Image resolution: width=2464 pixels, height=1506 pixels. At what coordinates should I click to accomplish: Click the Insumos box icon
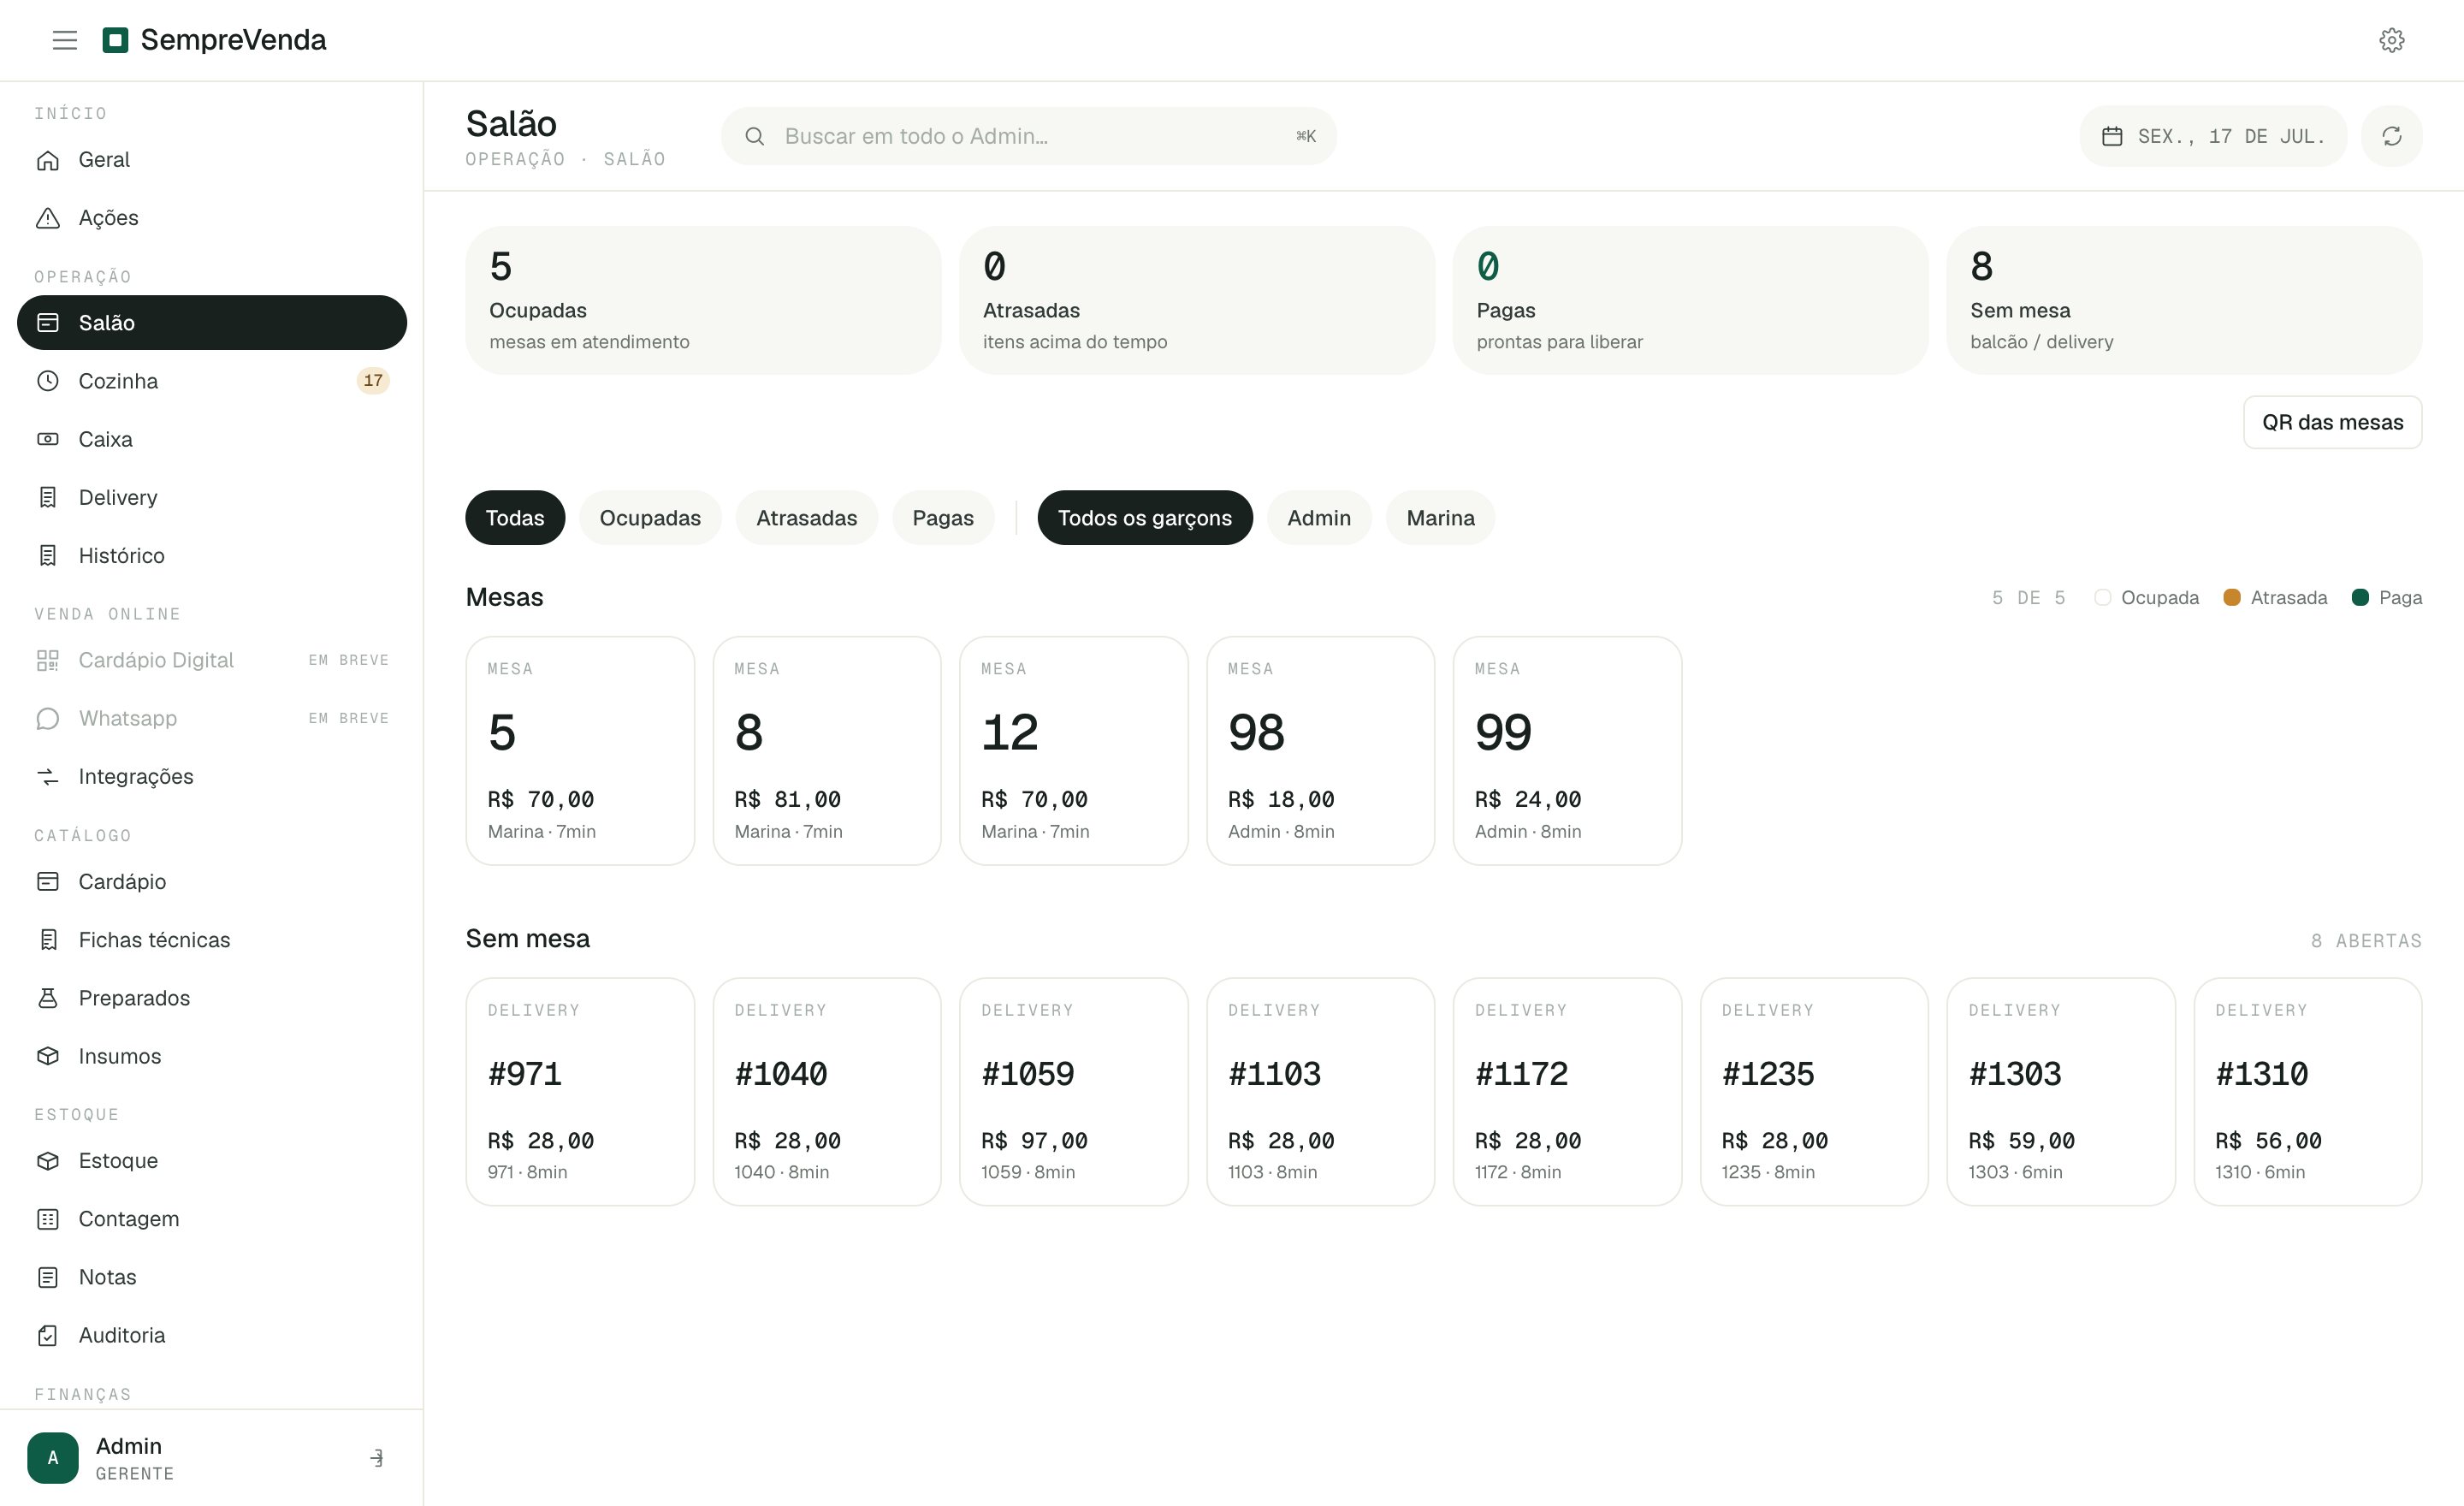coord(48,1055)
